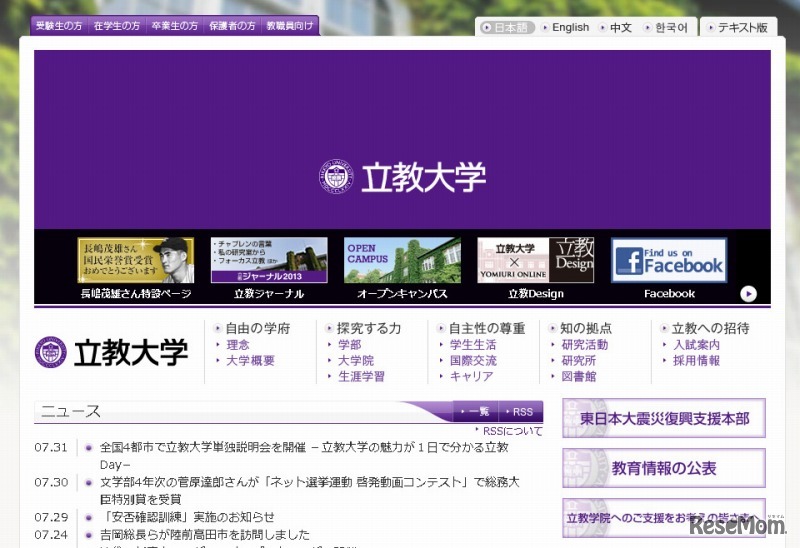
Task: Click the 教育情報の公表 banner
Action: coord(664,468)
